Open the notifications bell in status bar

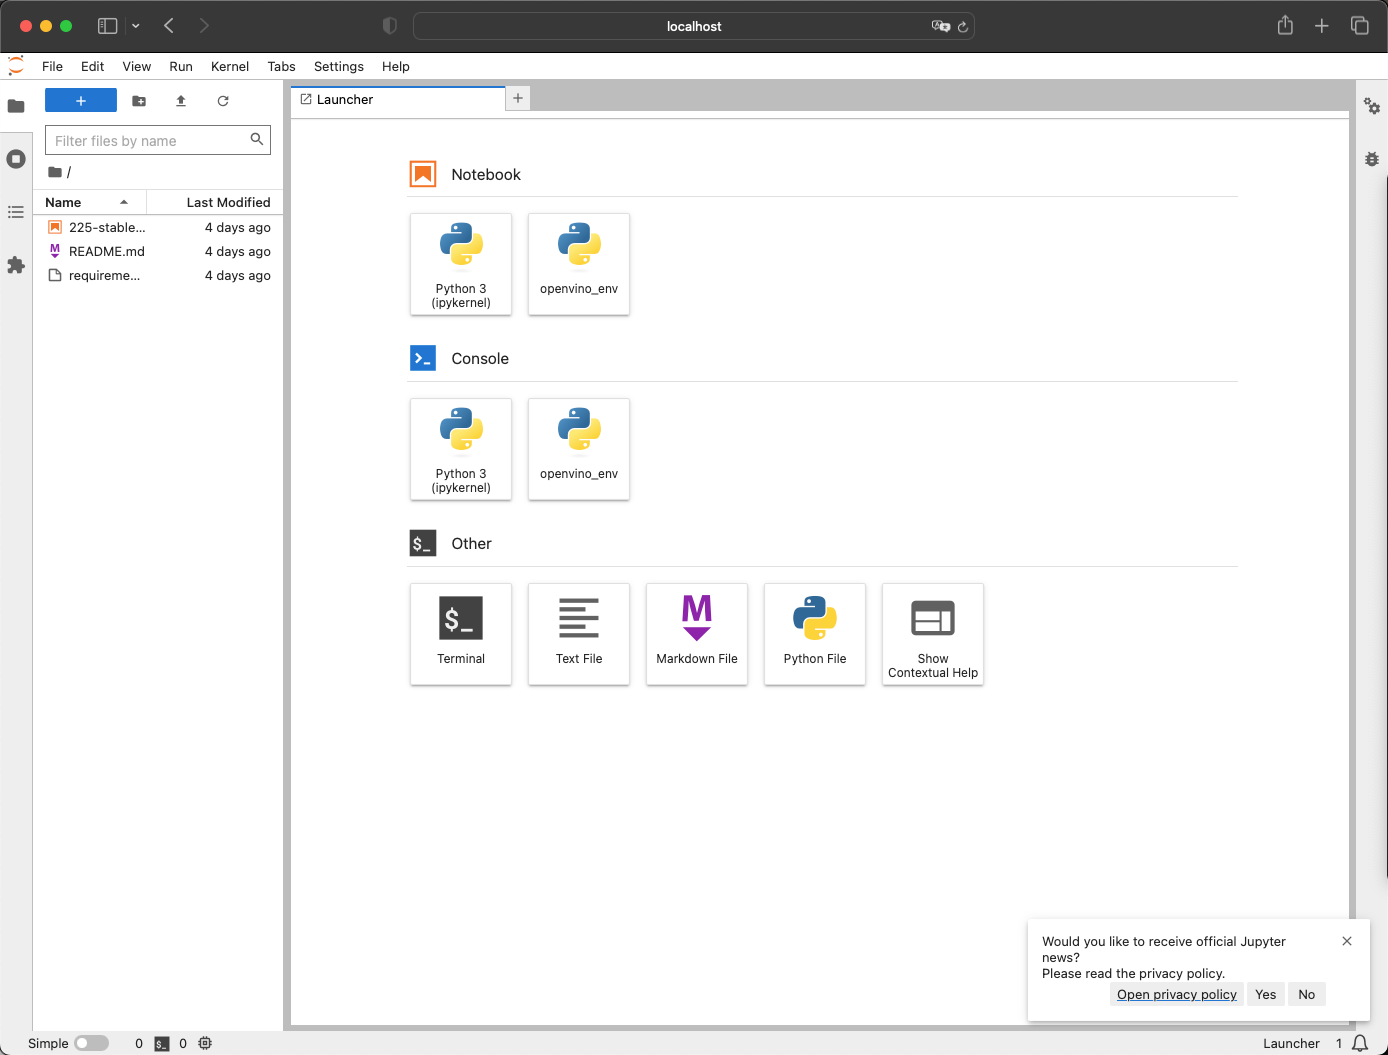tap(1360, 1043)
